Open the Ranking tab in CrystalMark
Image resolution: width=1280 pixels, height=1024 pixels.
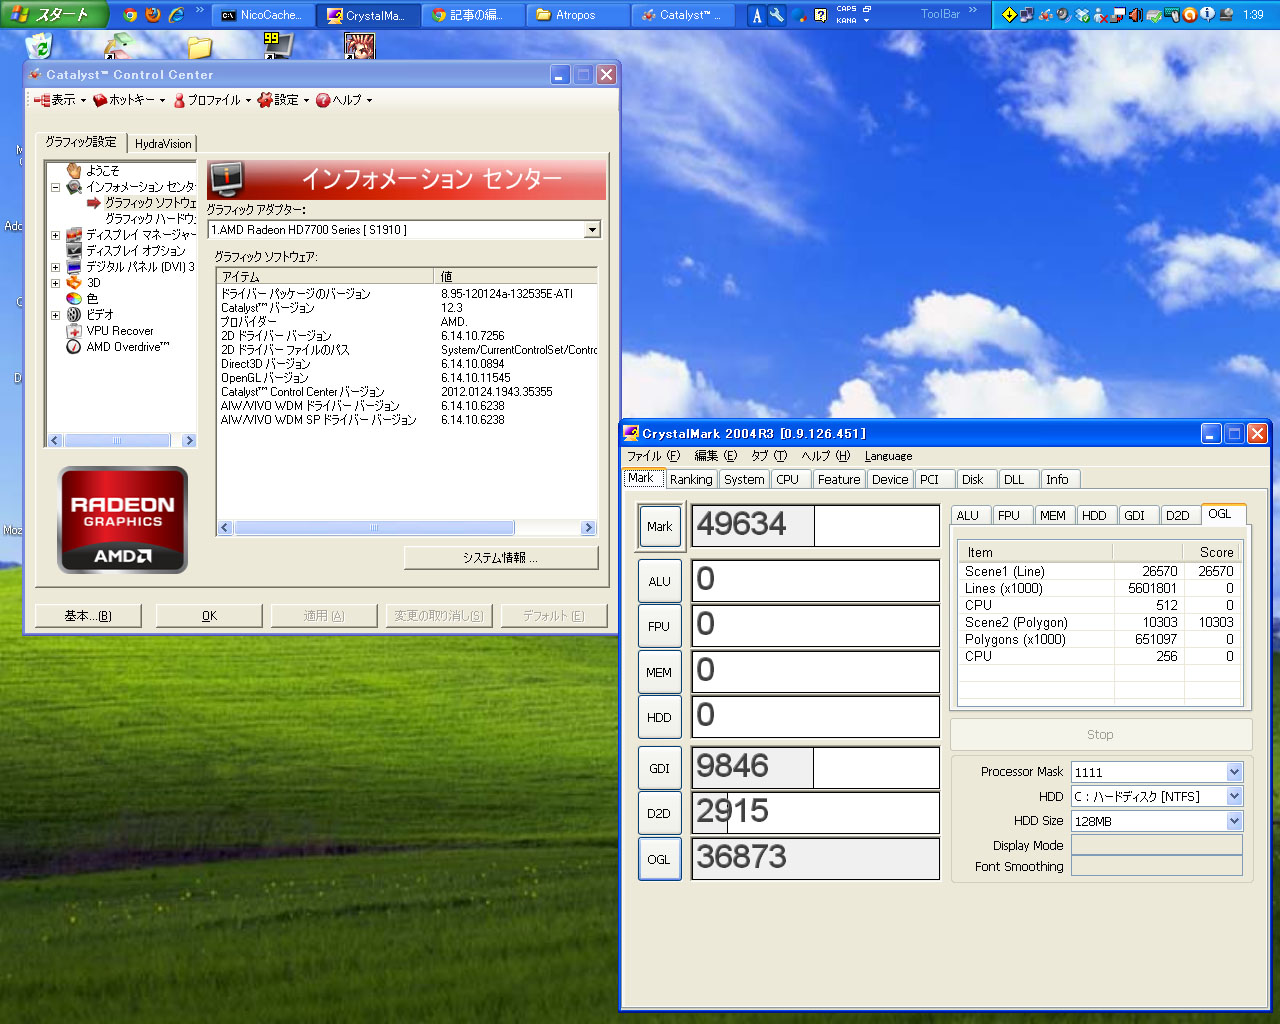(691, 479)
